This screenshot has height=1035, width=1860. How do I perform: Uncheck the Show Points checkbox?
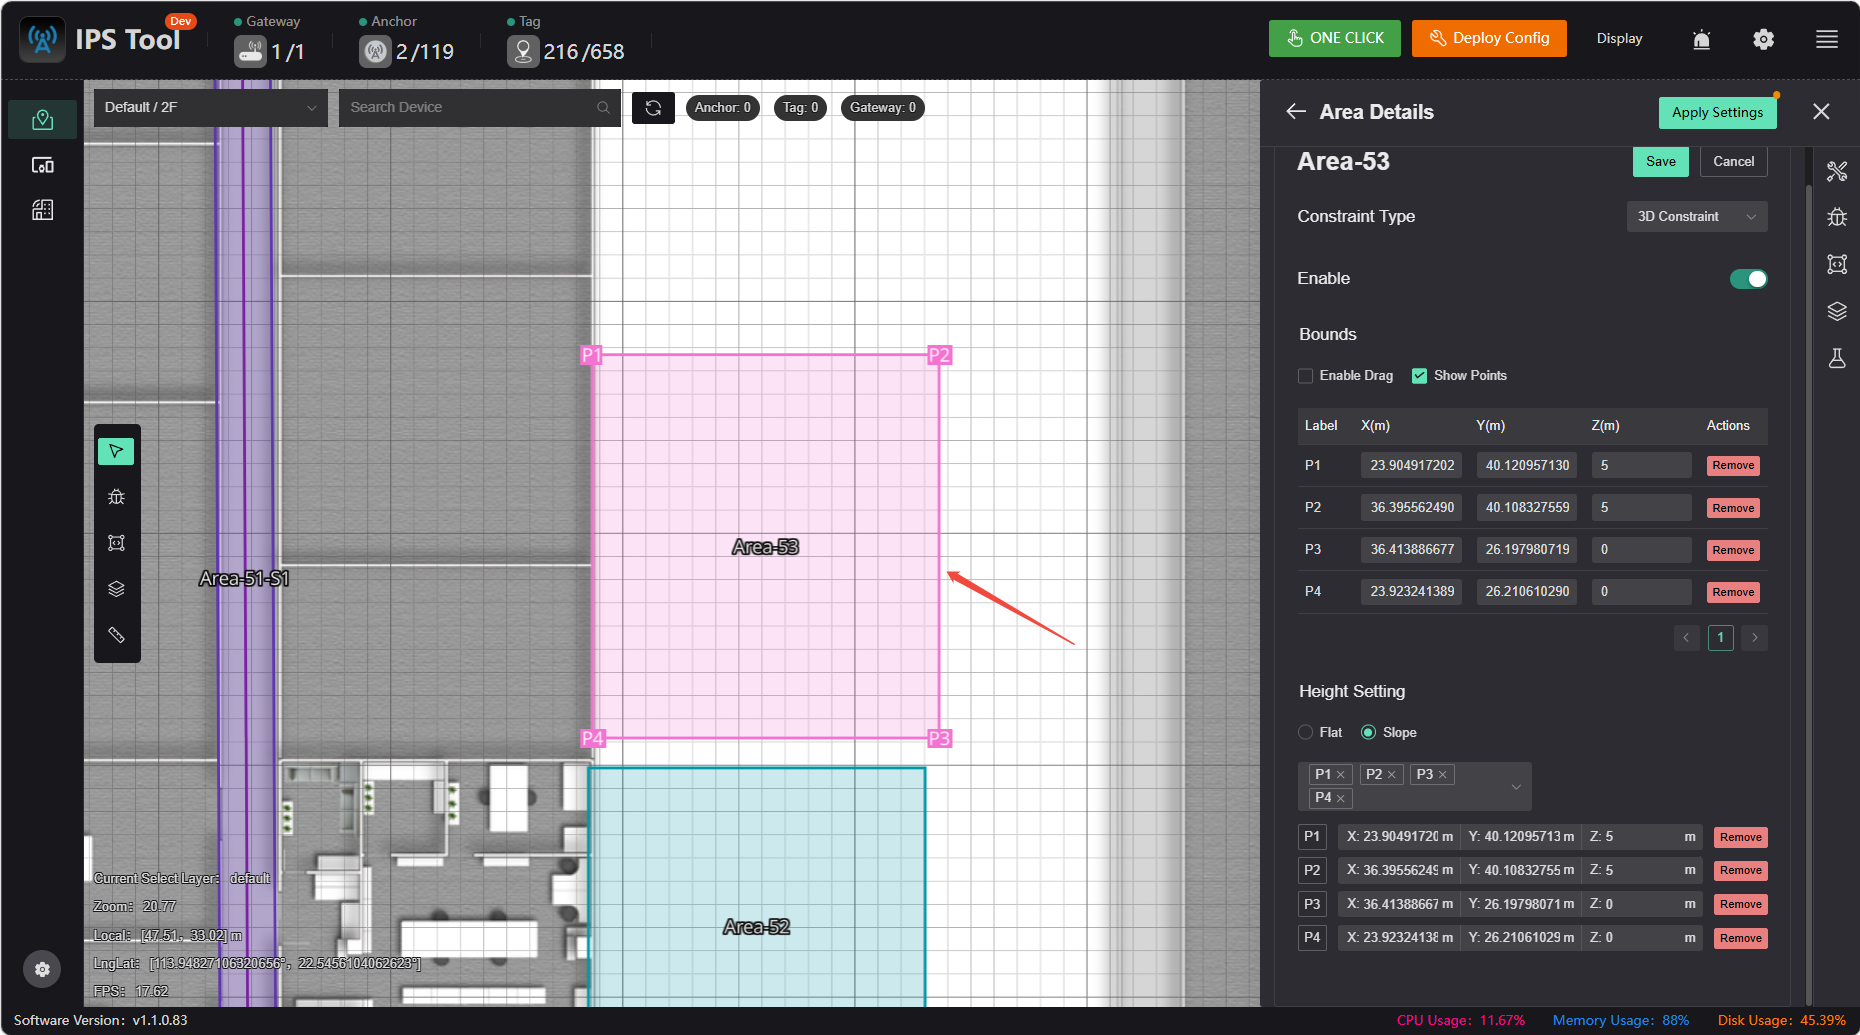(x=1419, y=376)
